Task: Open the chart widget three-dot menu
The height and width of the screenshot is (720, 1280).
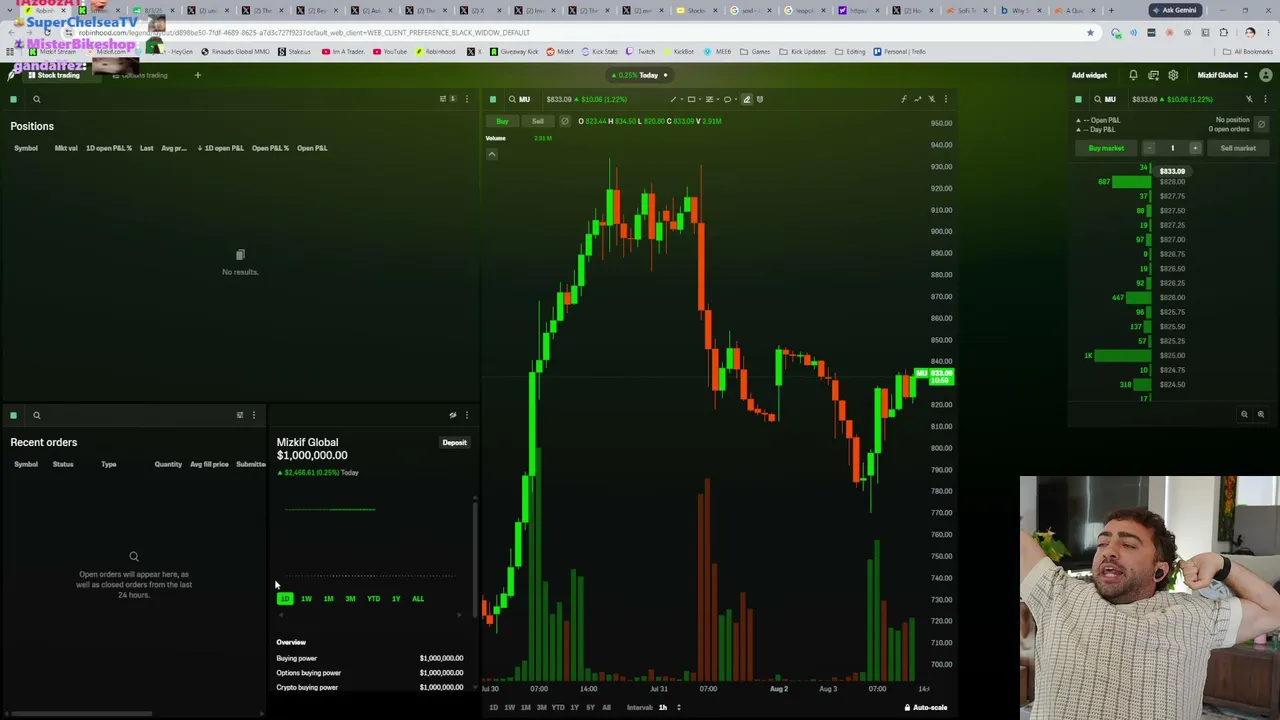Action: click(x=945, y=99)
